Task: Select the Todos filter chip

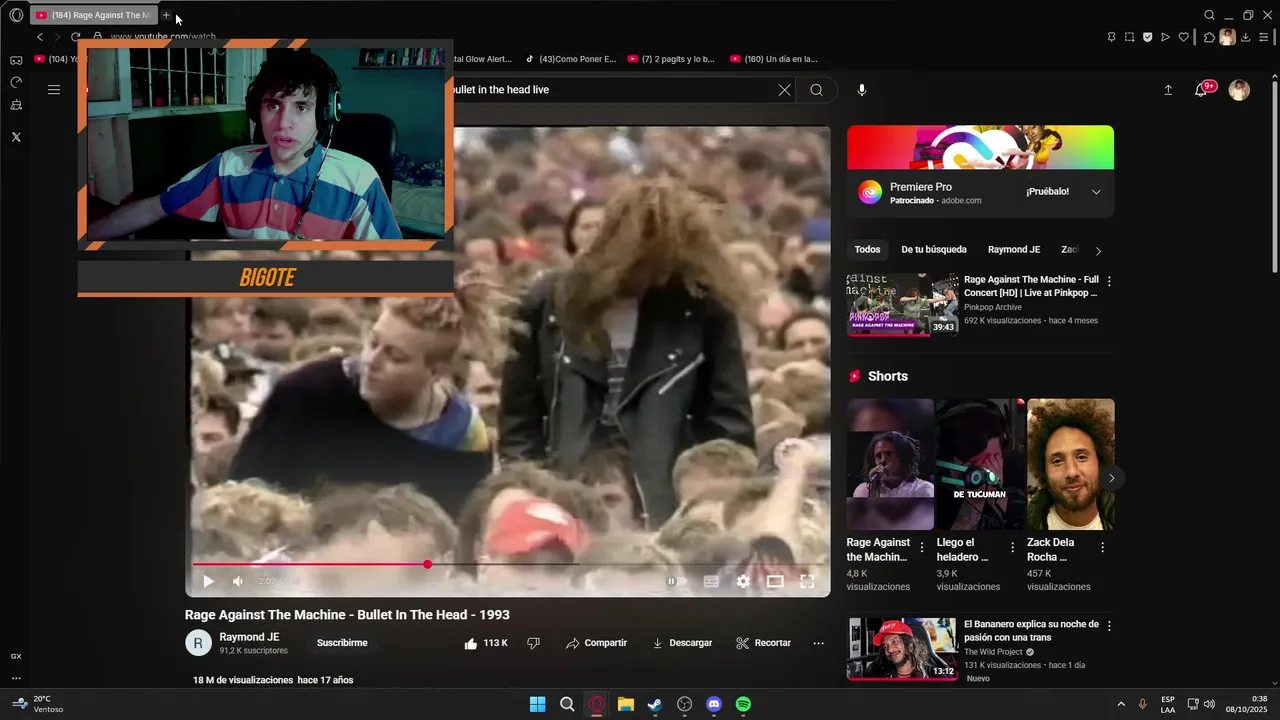Action: tap(867, 250)
